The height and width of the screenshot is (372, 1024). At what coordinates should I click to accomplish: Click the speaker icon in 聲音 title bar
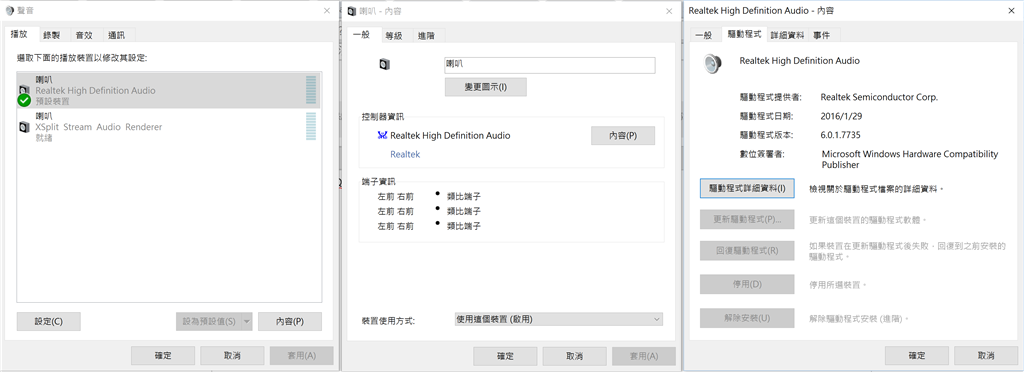(9, 10)
